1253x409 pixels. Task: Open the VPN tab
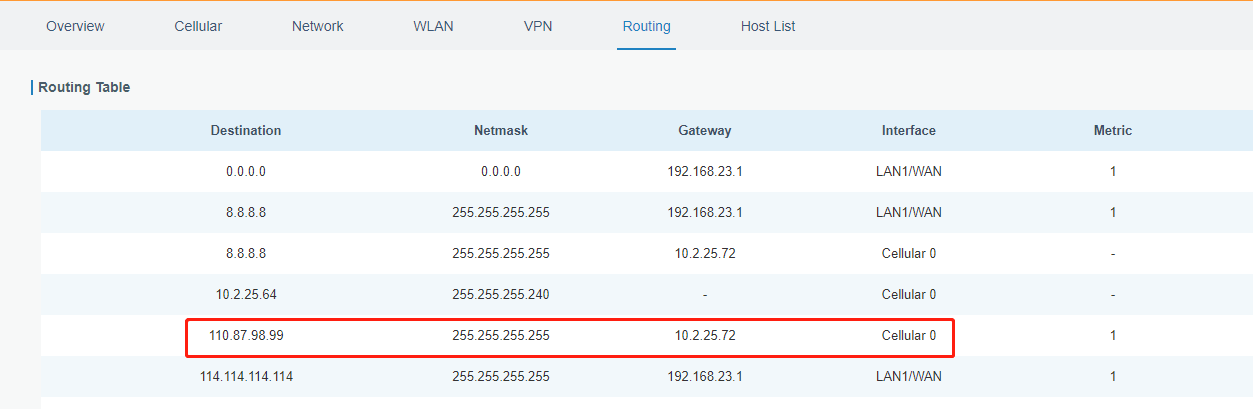coord(537,26)
